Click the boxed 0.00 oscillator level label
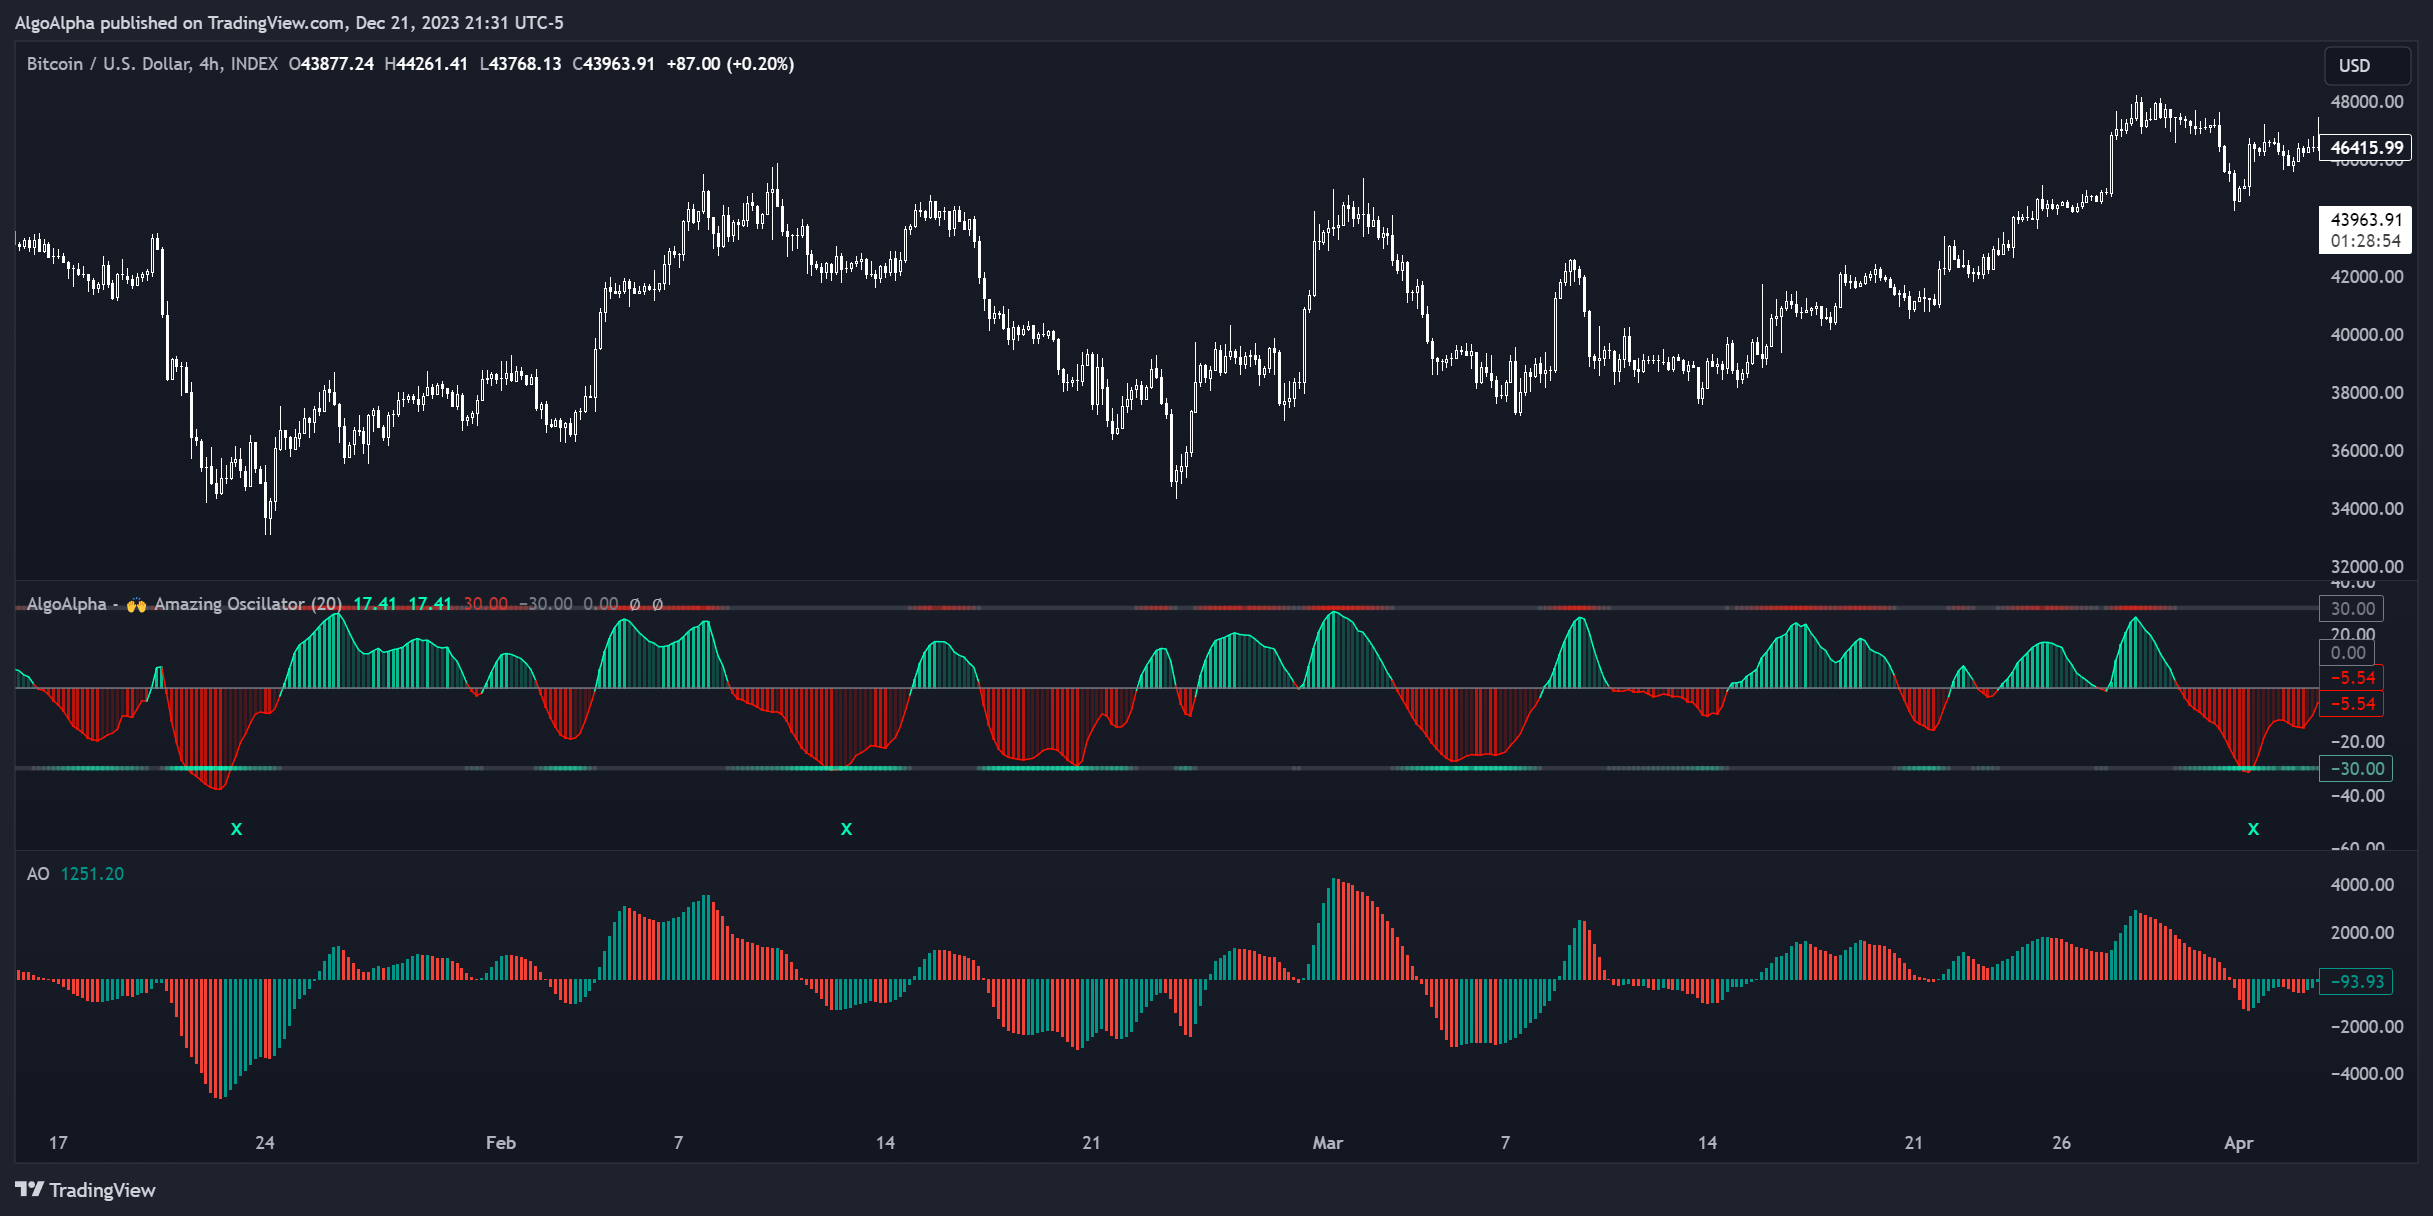The image size is (2433, 1216). [2347, 653]
